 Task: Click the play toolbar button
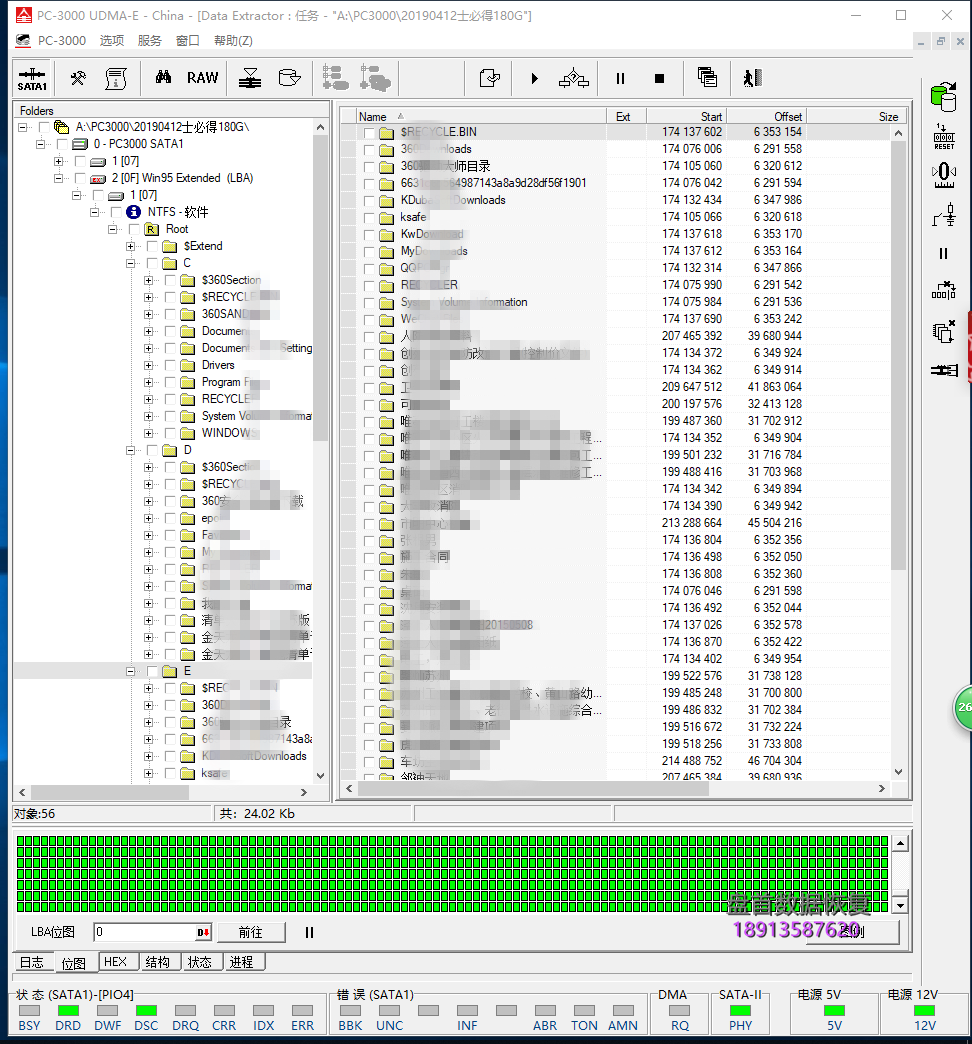(535, 79)
